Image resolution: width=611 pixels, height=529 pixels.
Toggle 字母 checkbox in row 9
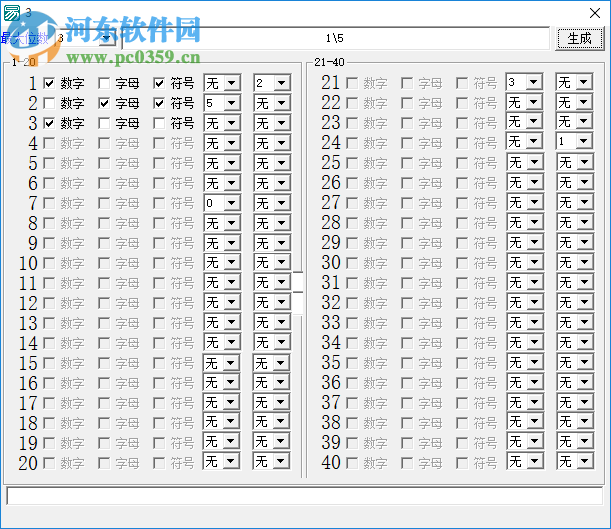click(x=104, y=243)
